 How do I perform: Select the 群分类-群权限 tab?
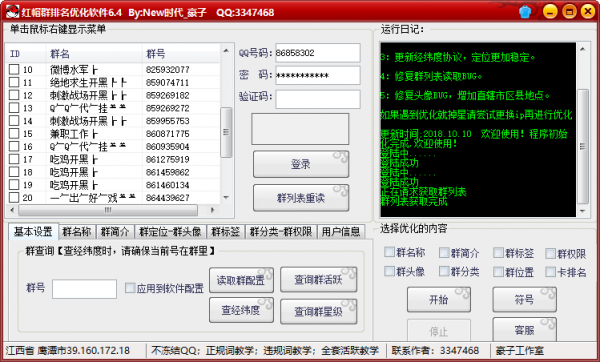coord(281,232)
